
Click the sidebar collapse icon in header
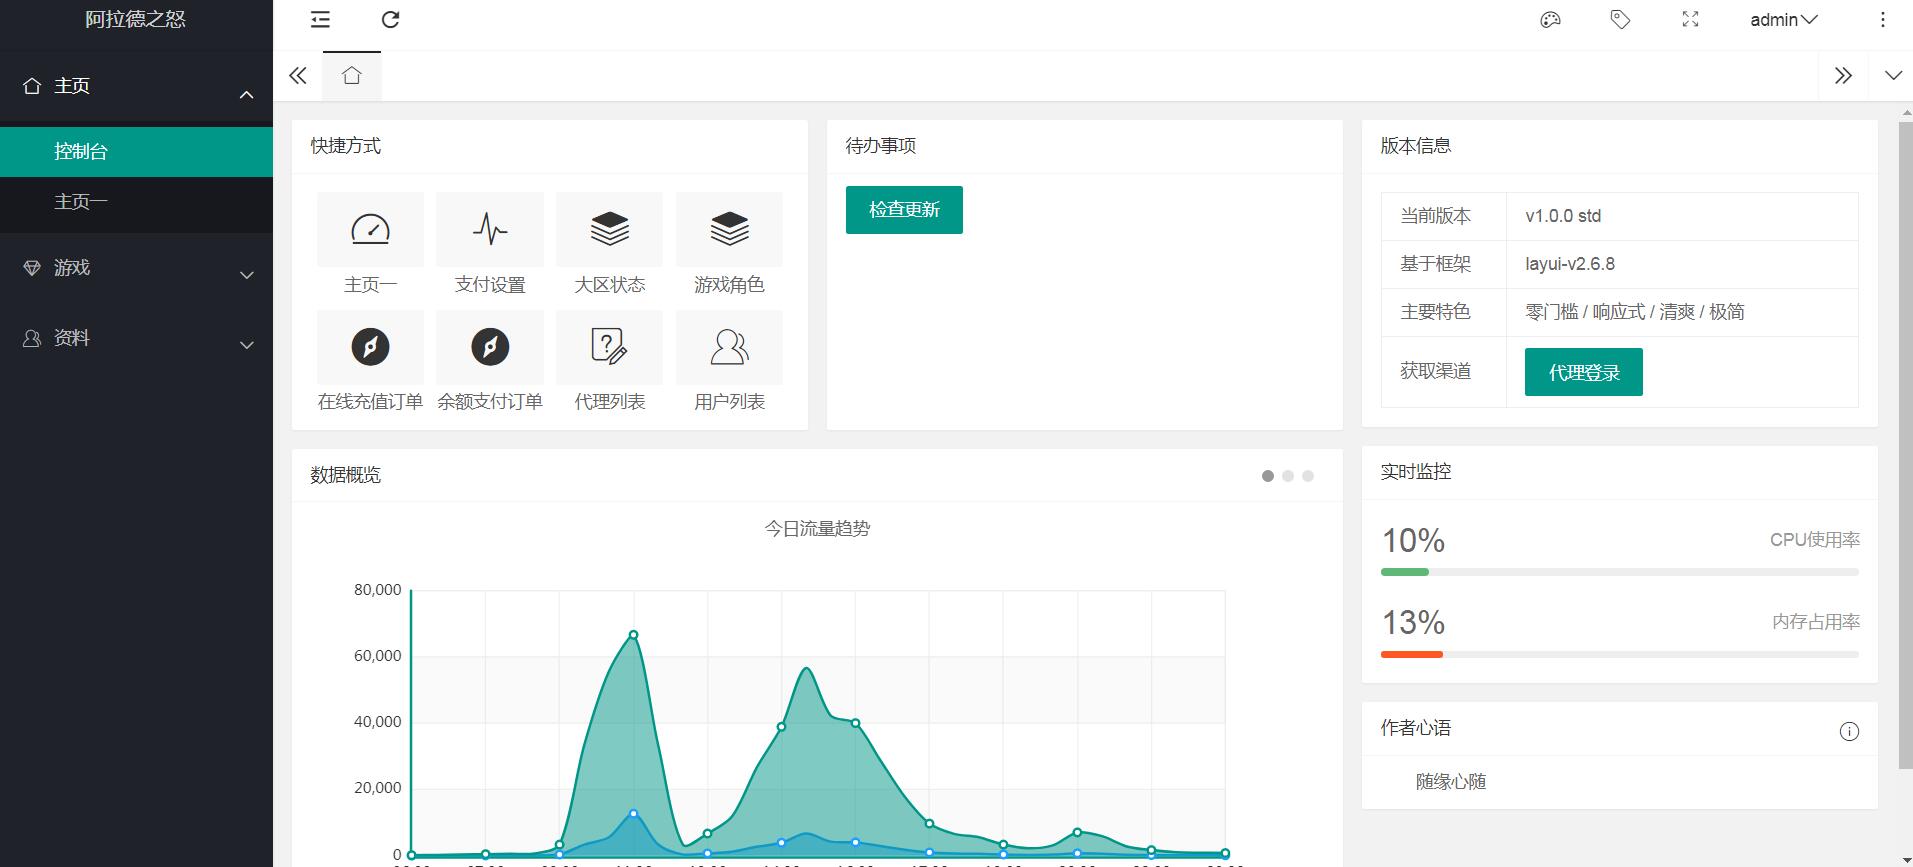coord(320,20)
